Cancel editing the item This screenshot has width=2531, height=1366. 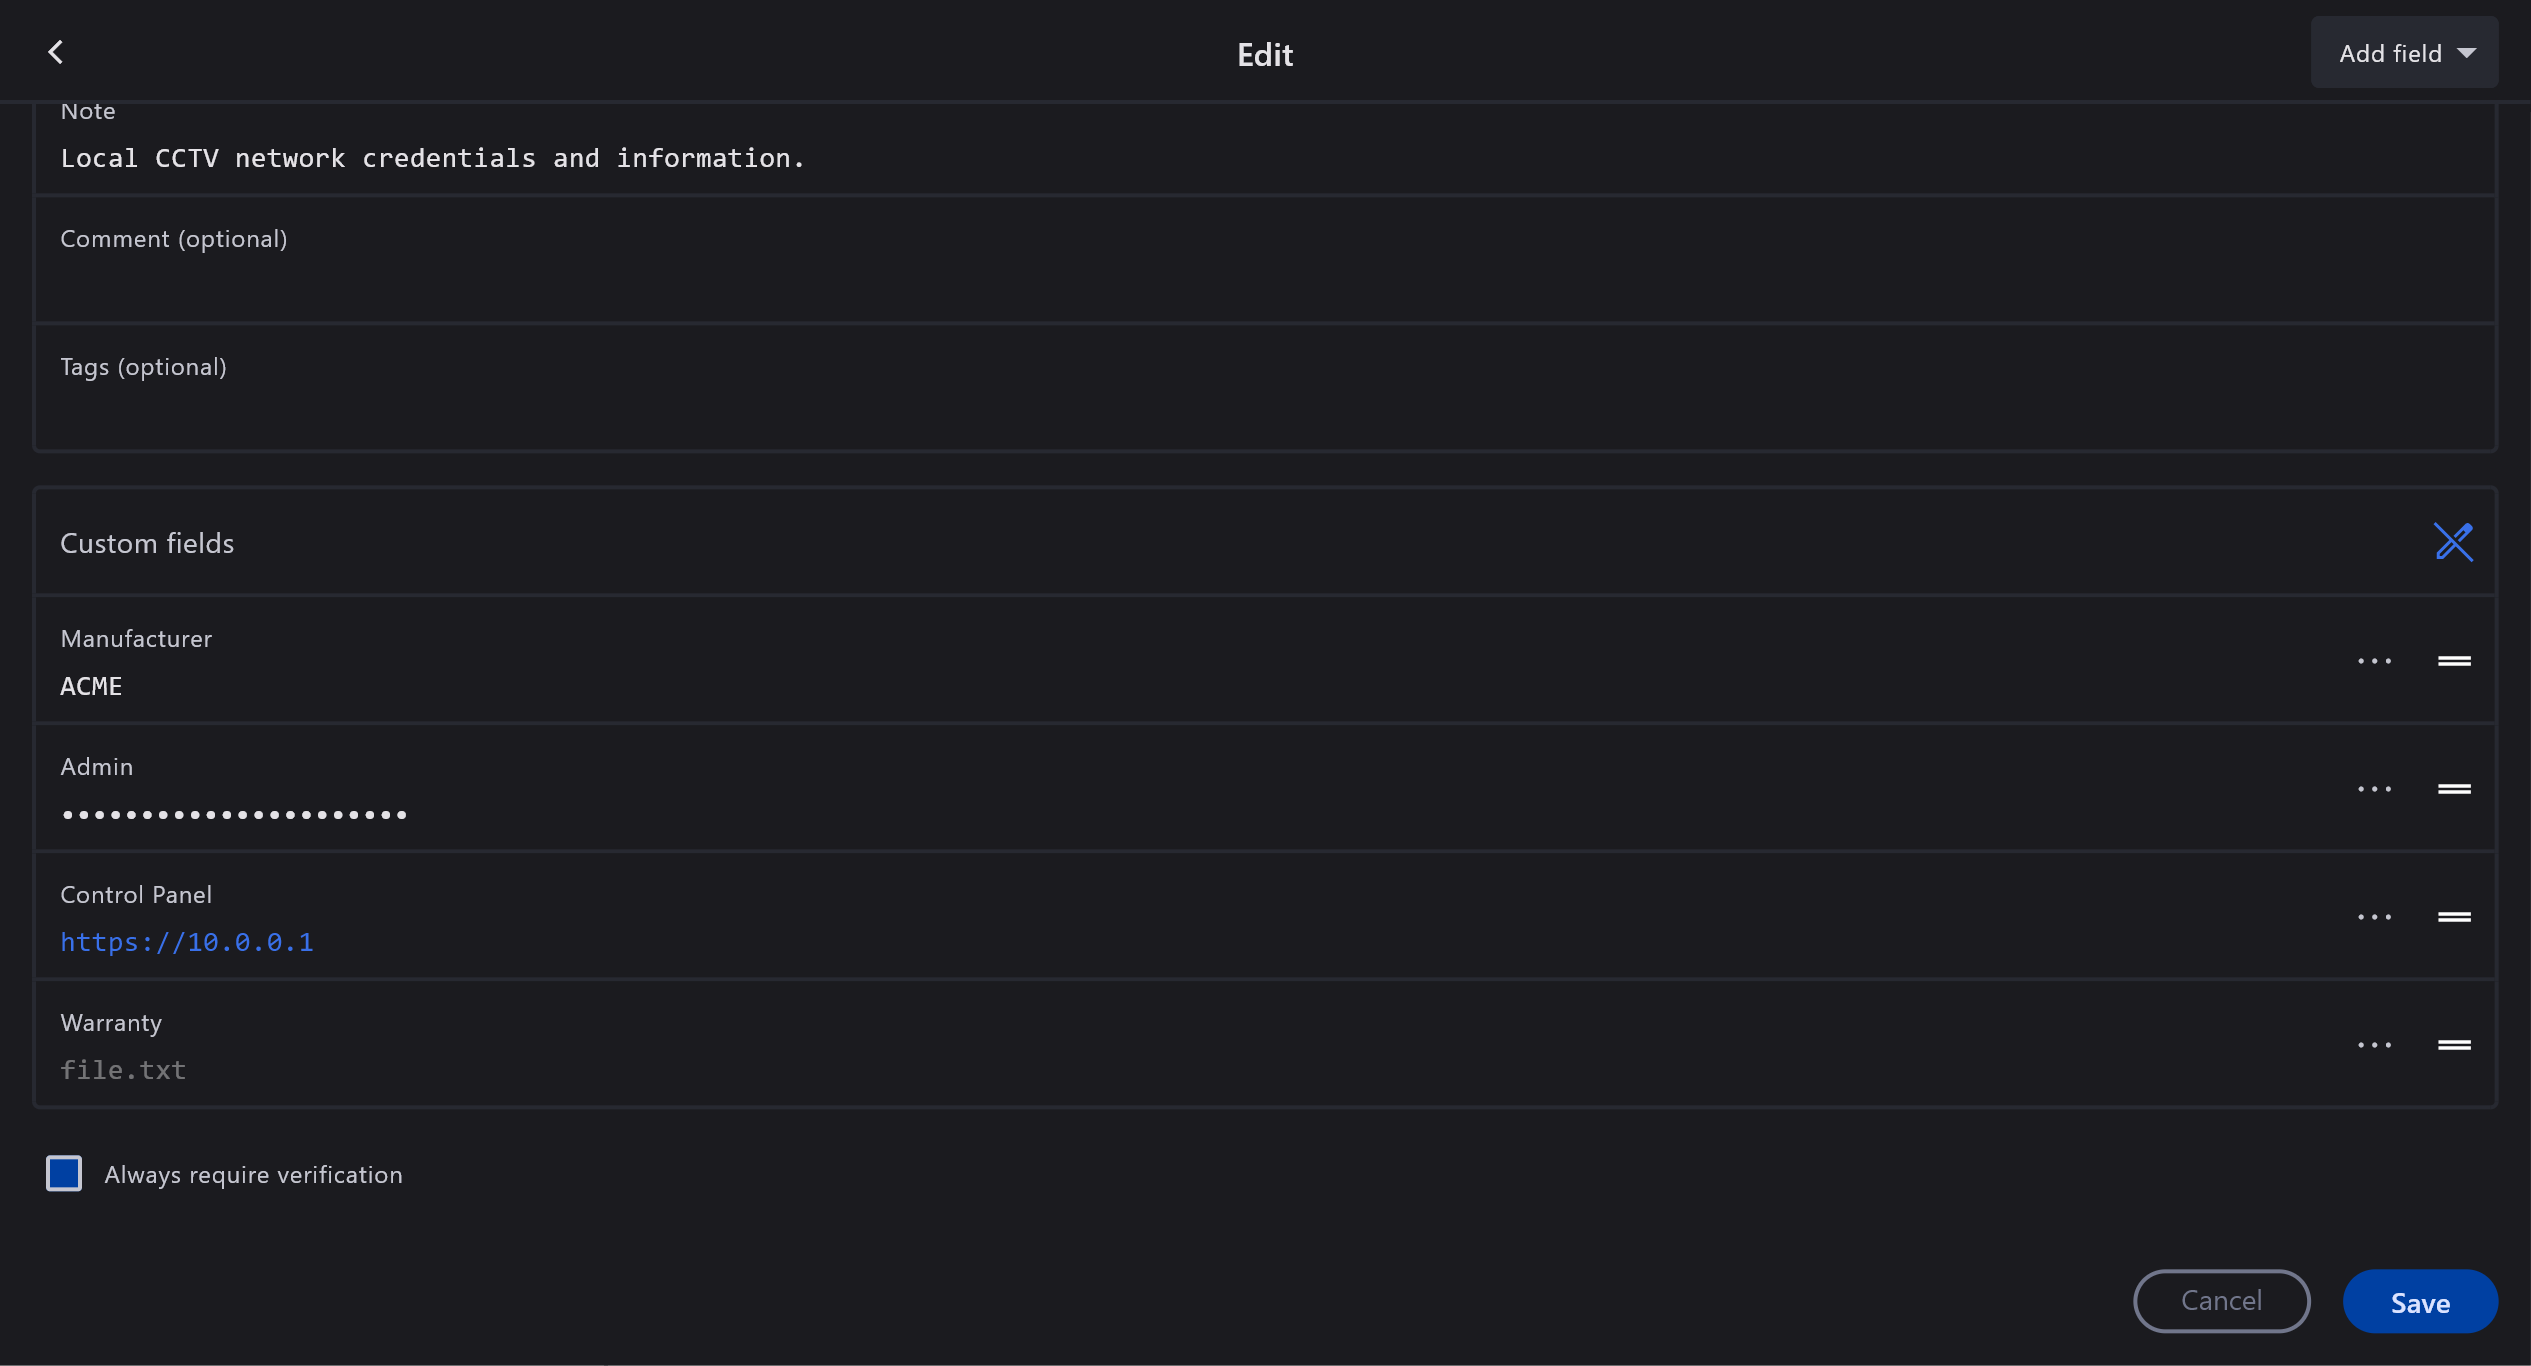click(2221, 1301)
